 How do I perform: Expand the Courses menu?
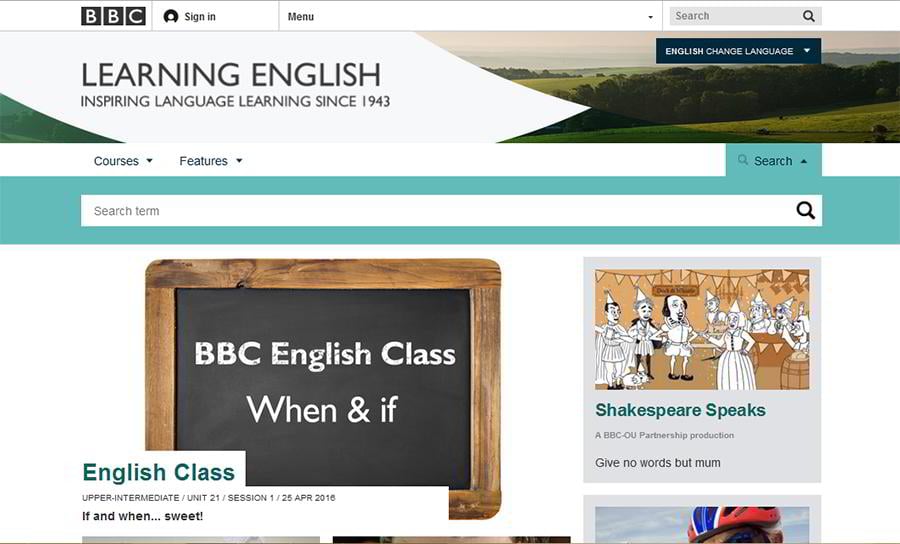tap(123, 161)
